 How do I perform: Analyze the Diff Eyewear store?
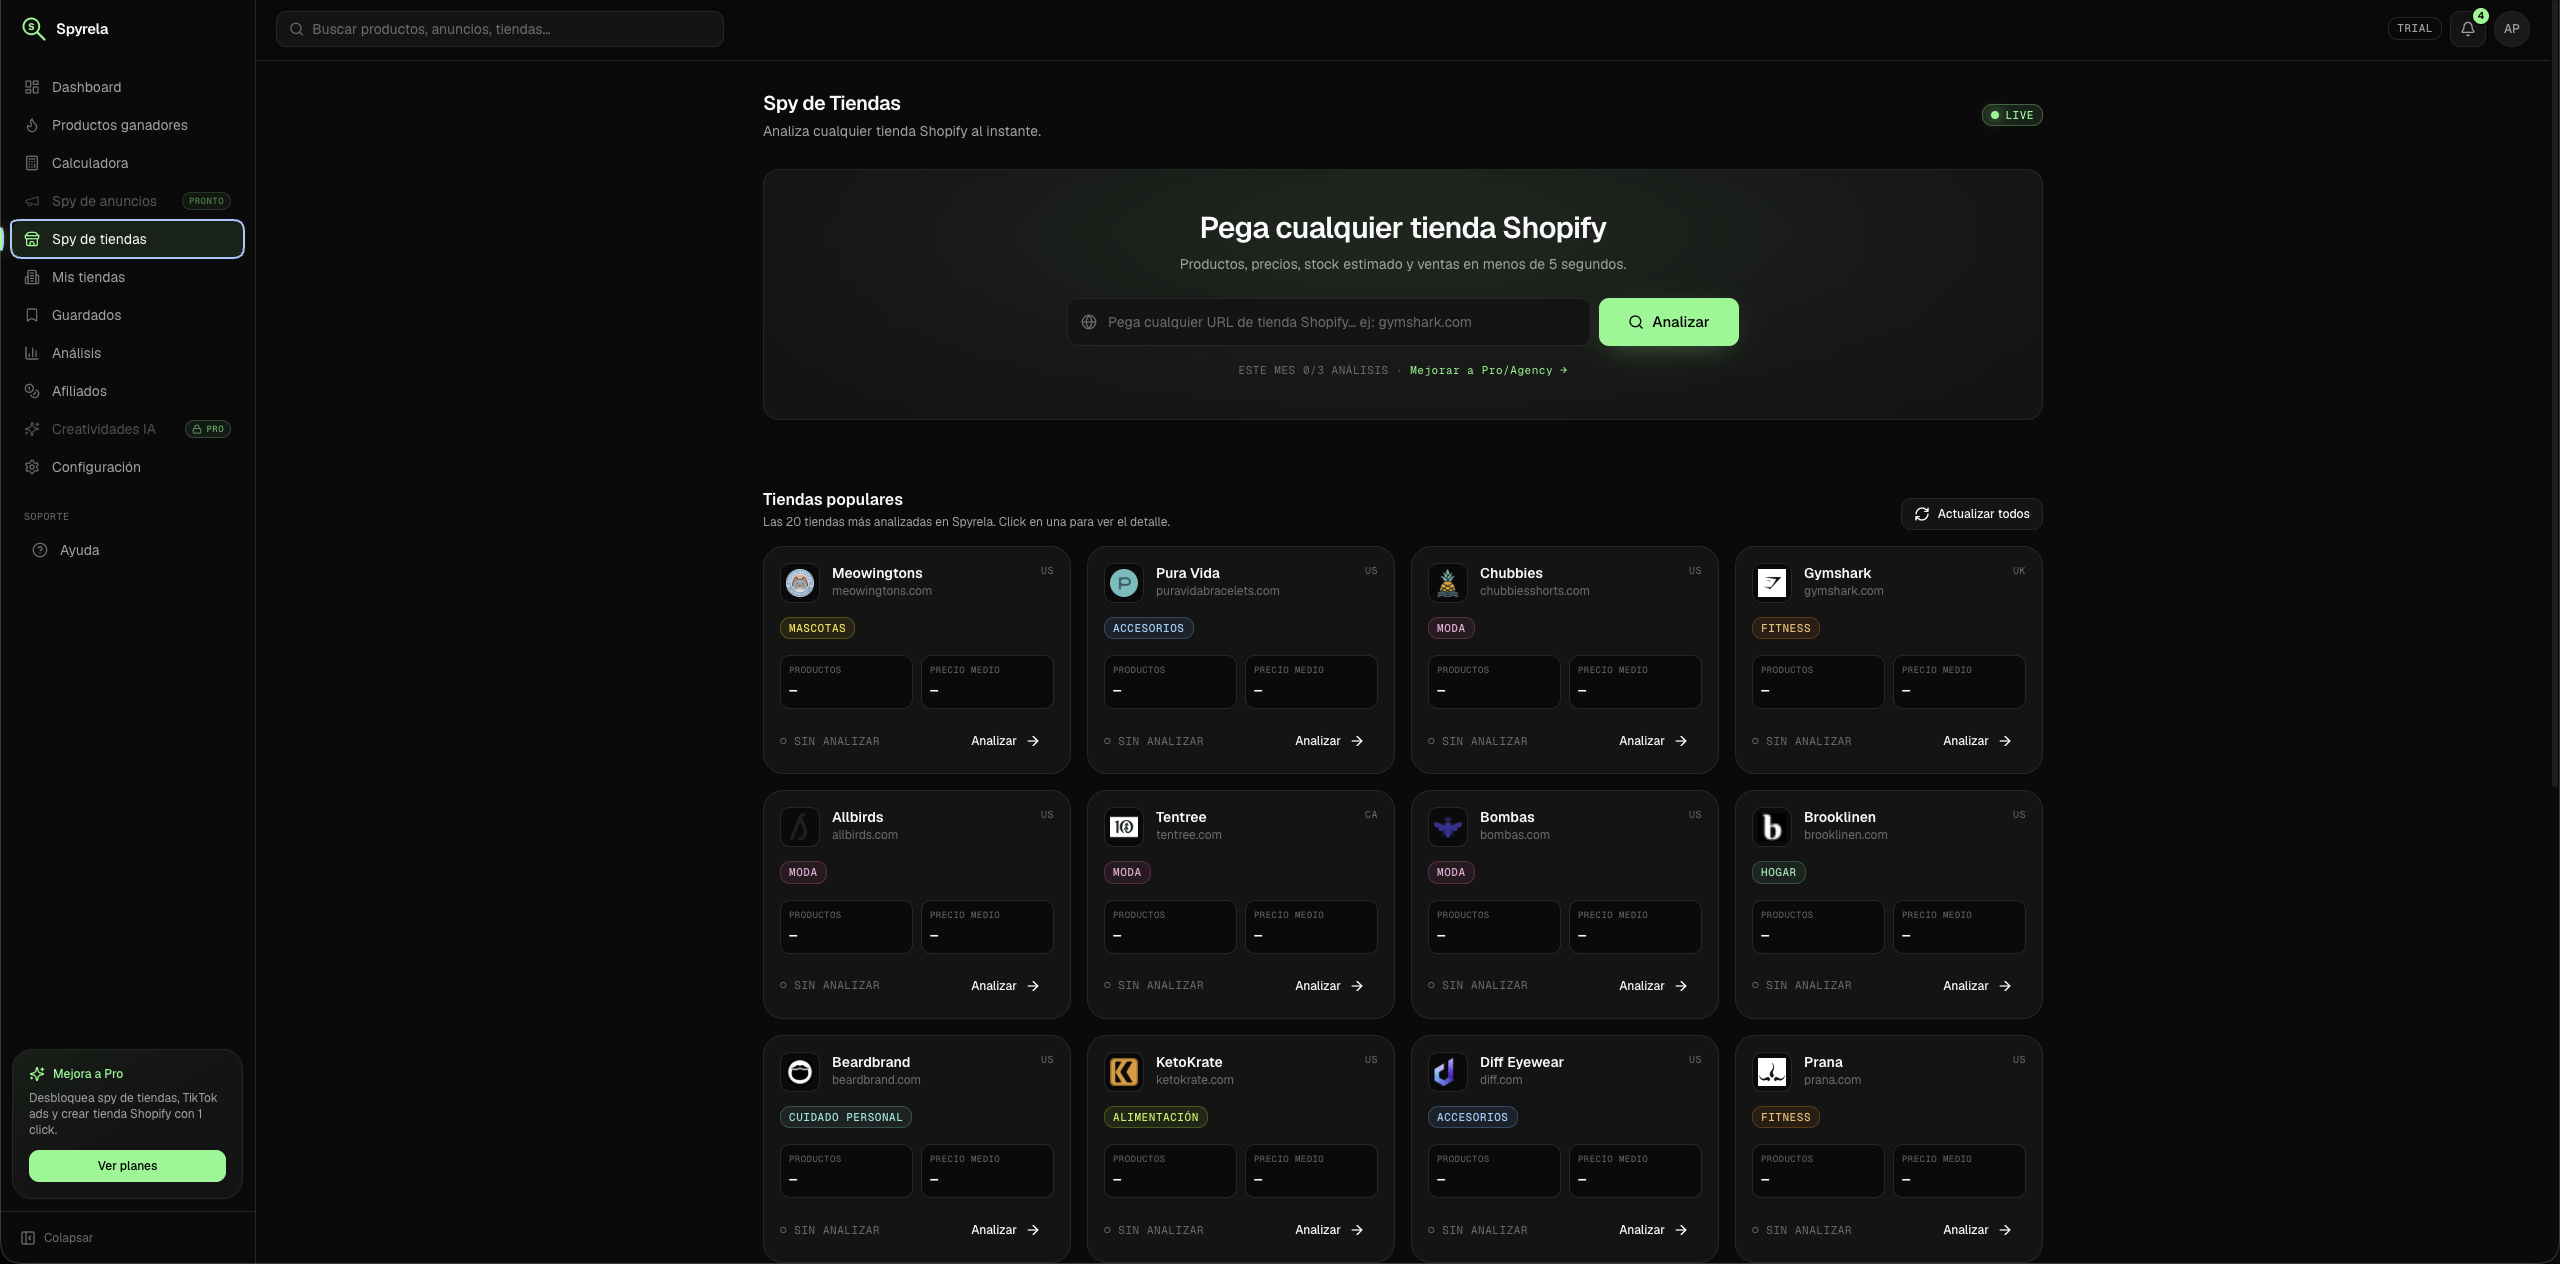(x=1654, y=1230)
